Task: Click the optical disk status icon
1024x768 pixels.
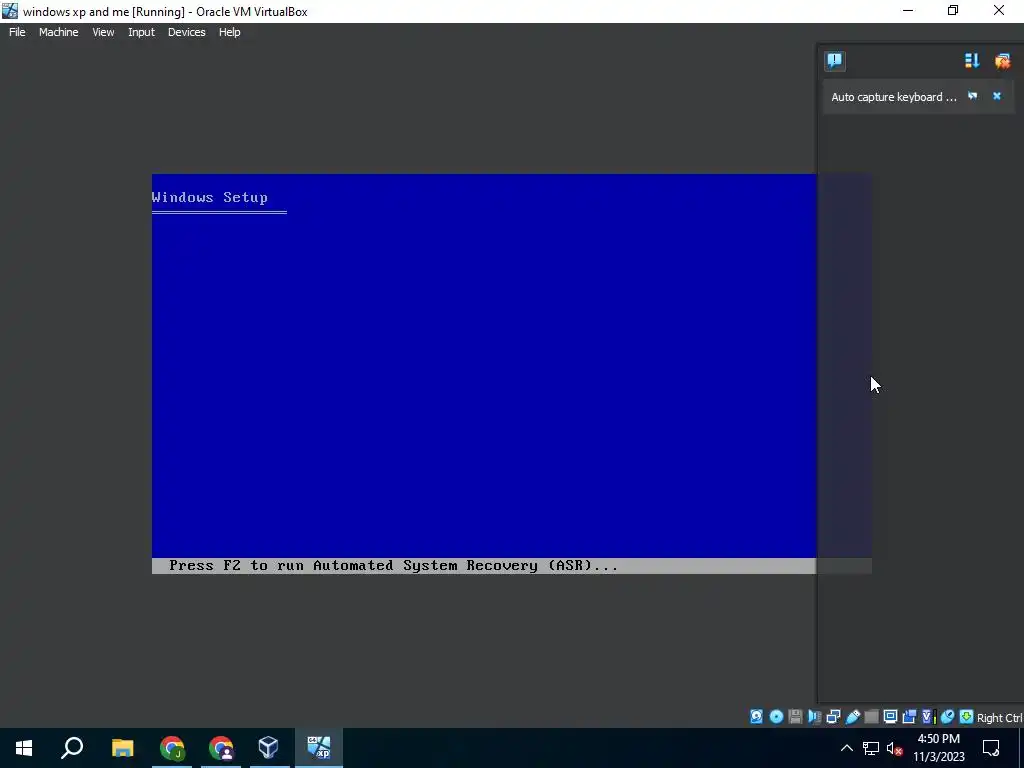Action: (x=776, y=716)
